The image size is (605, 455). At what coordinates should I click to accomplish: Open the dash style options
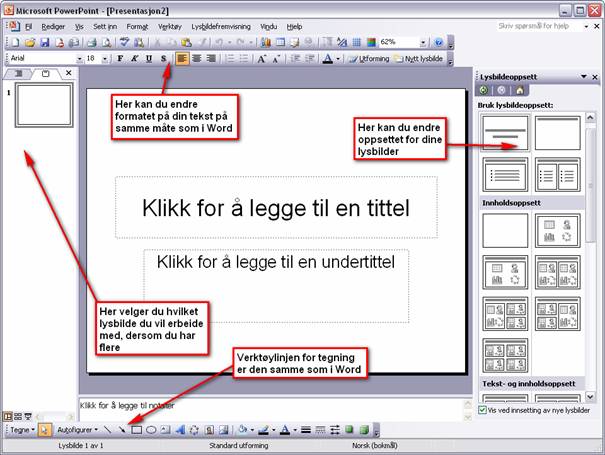click(320, 430)
